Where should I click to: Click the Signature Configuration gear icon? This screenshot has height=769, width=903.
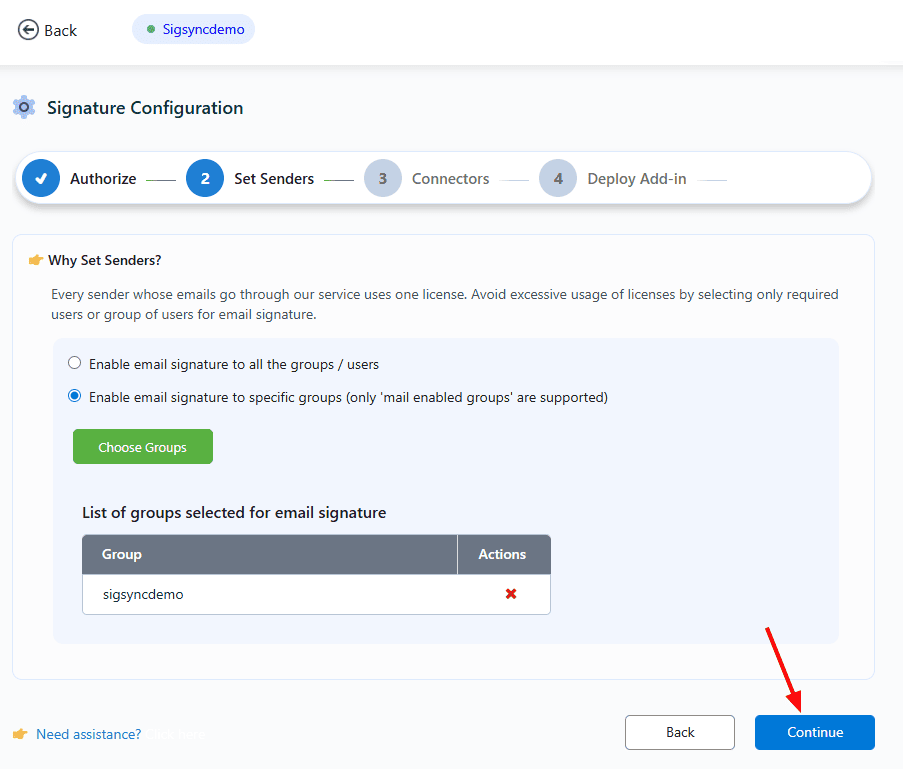24,107
